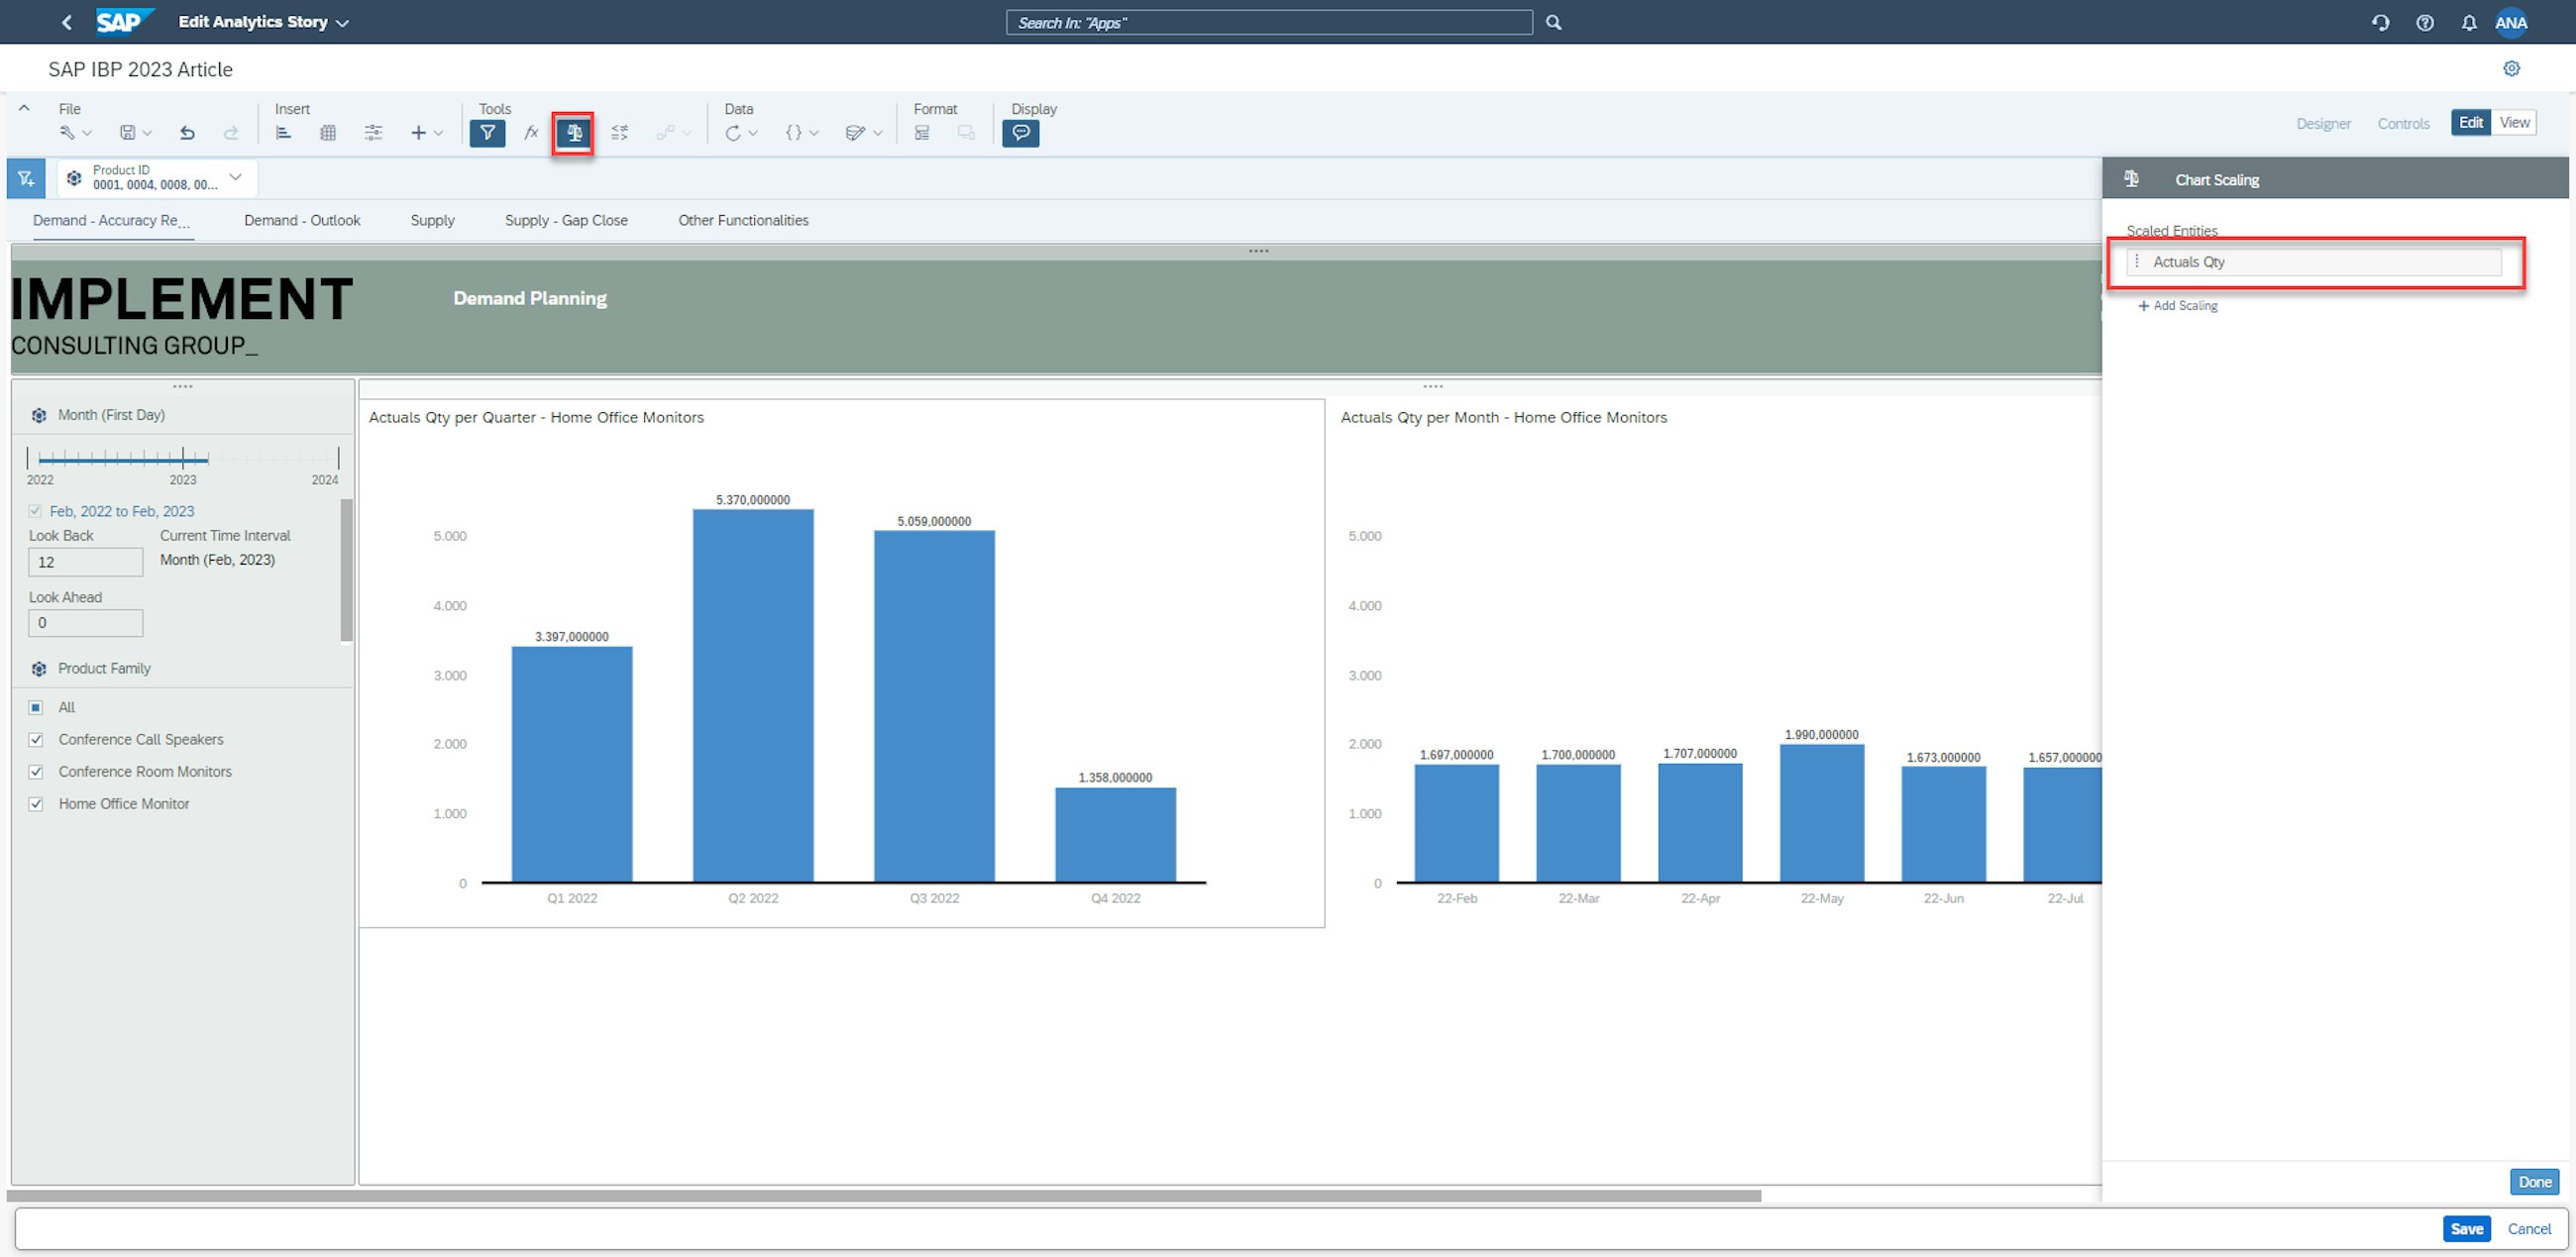This screenshot has height=1257, width=2576.
Task: Click the add story filter icon
Action: coord(26,179)
